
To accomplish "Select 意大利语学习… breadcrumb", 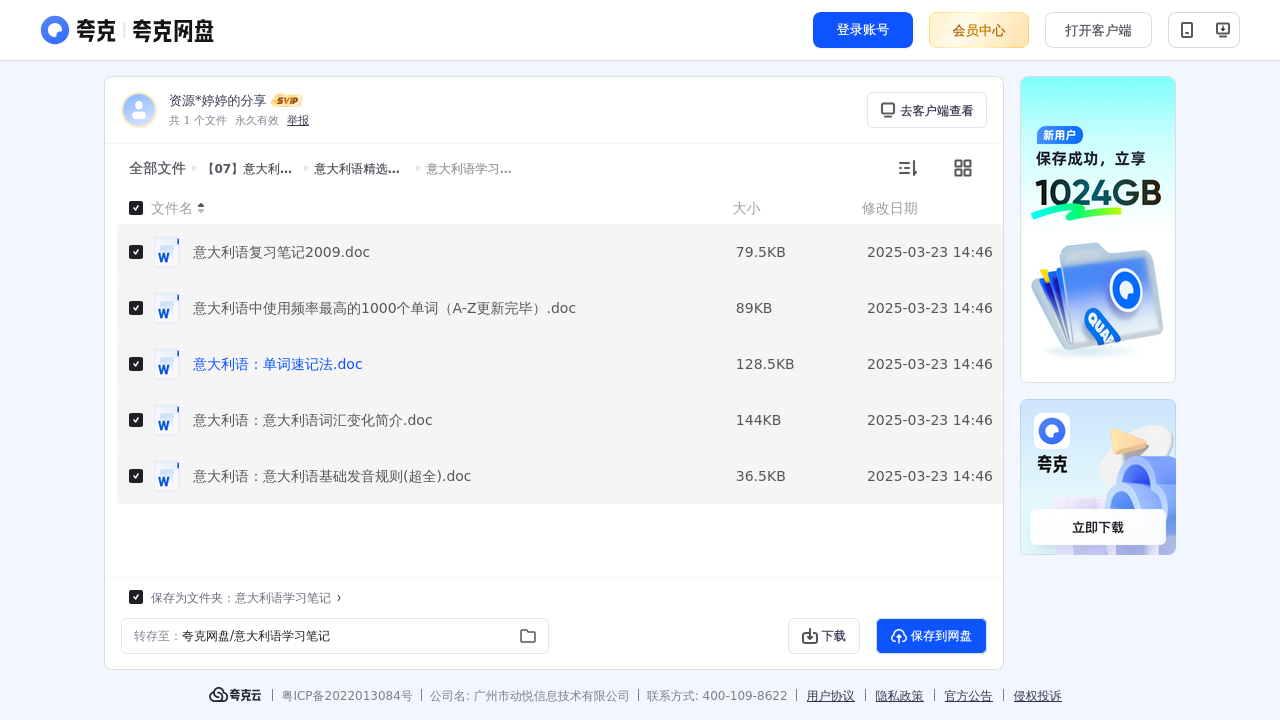I will point(469,169).
